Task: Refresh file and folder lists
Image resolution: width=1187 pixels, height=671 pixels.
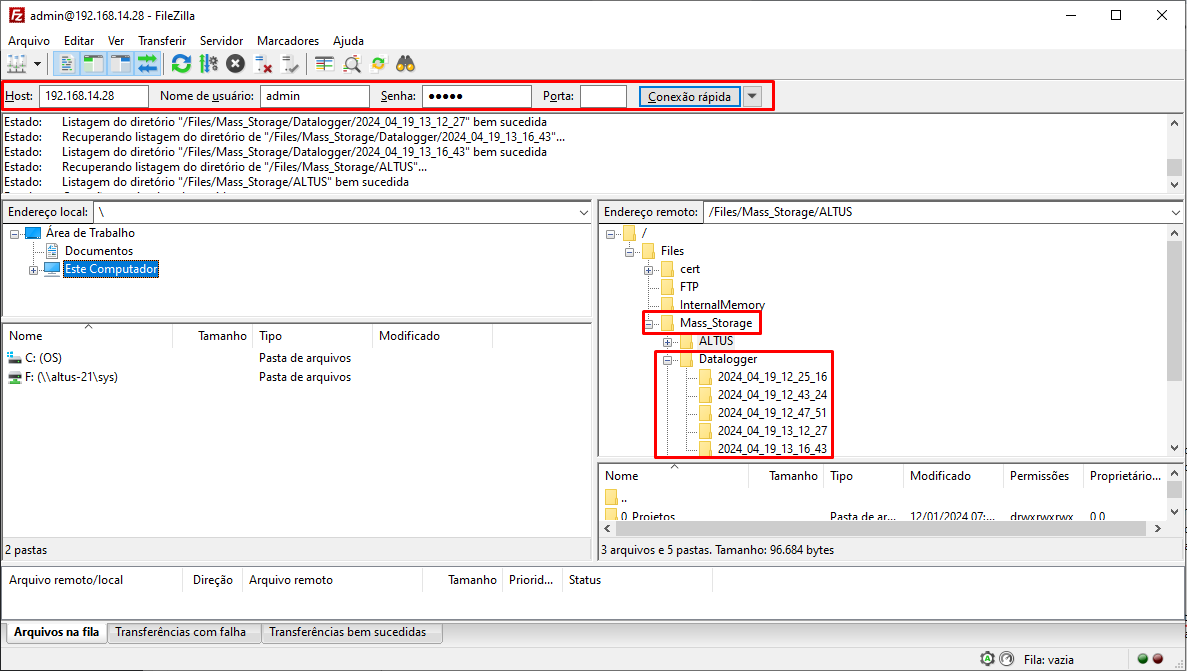Action: [181, 64]
